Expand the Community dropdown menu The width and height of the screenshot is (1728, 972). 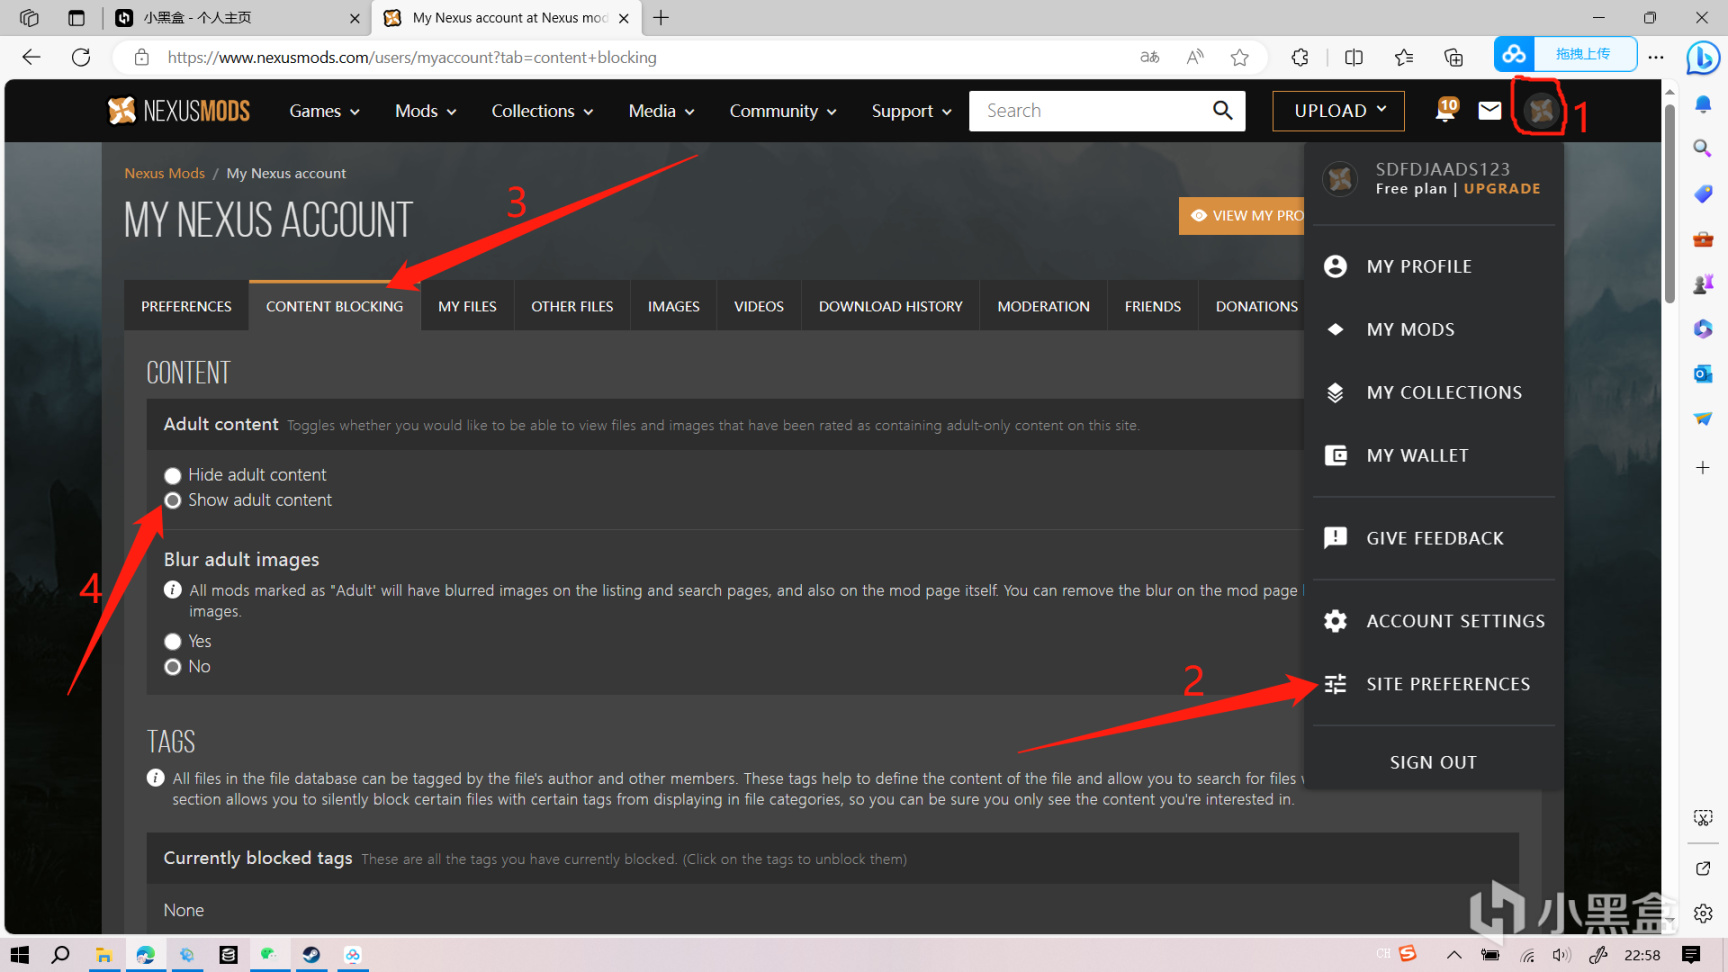coord(782,111)
